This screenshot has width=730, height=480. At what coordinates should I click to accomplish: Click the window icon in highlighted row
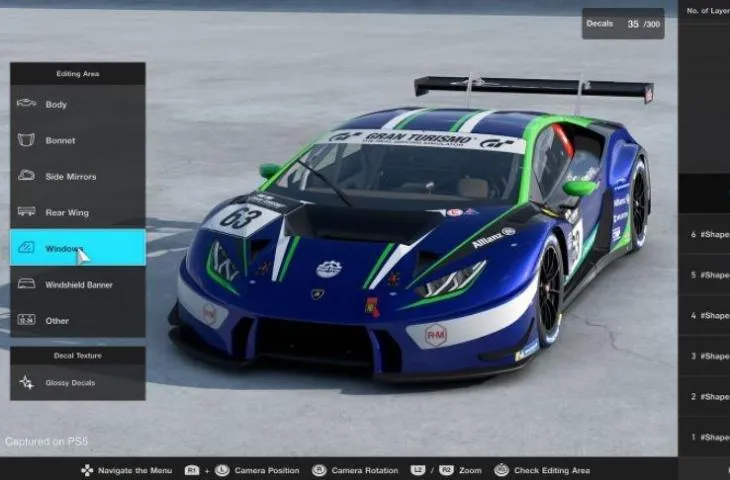pos(26,247)
